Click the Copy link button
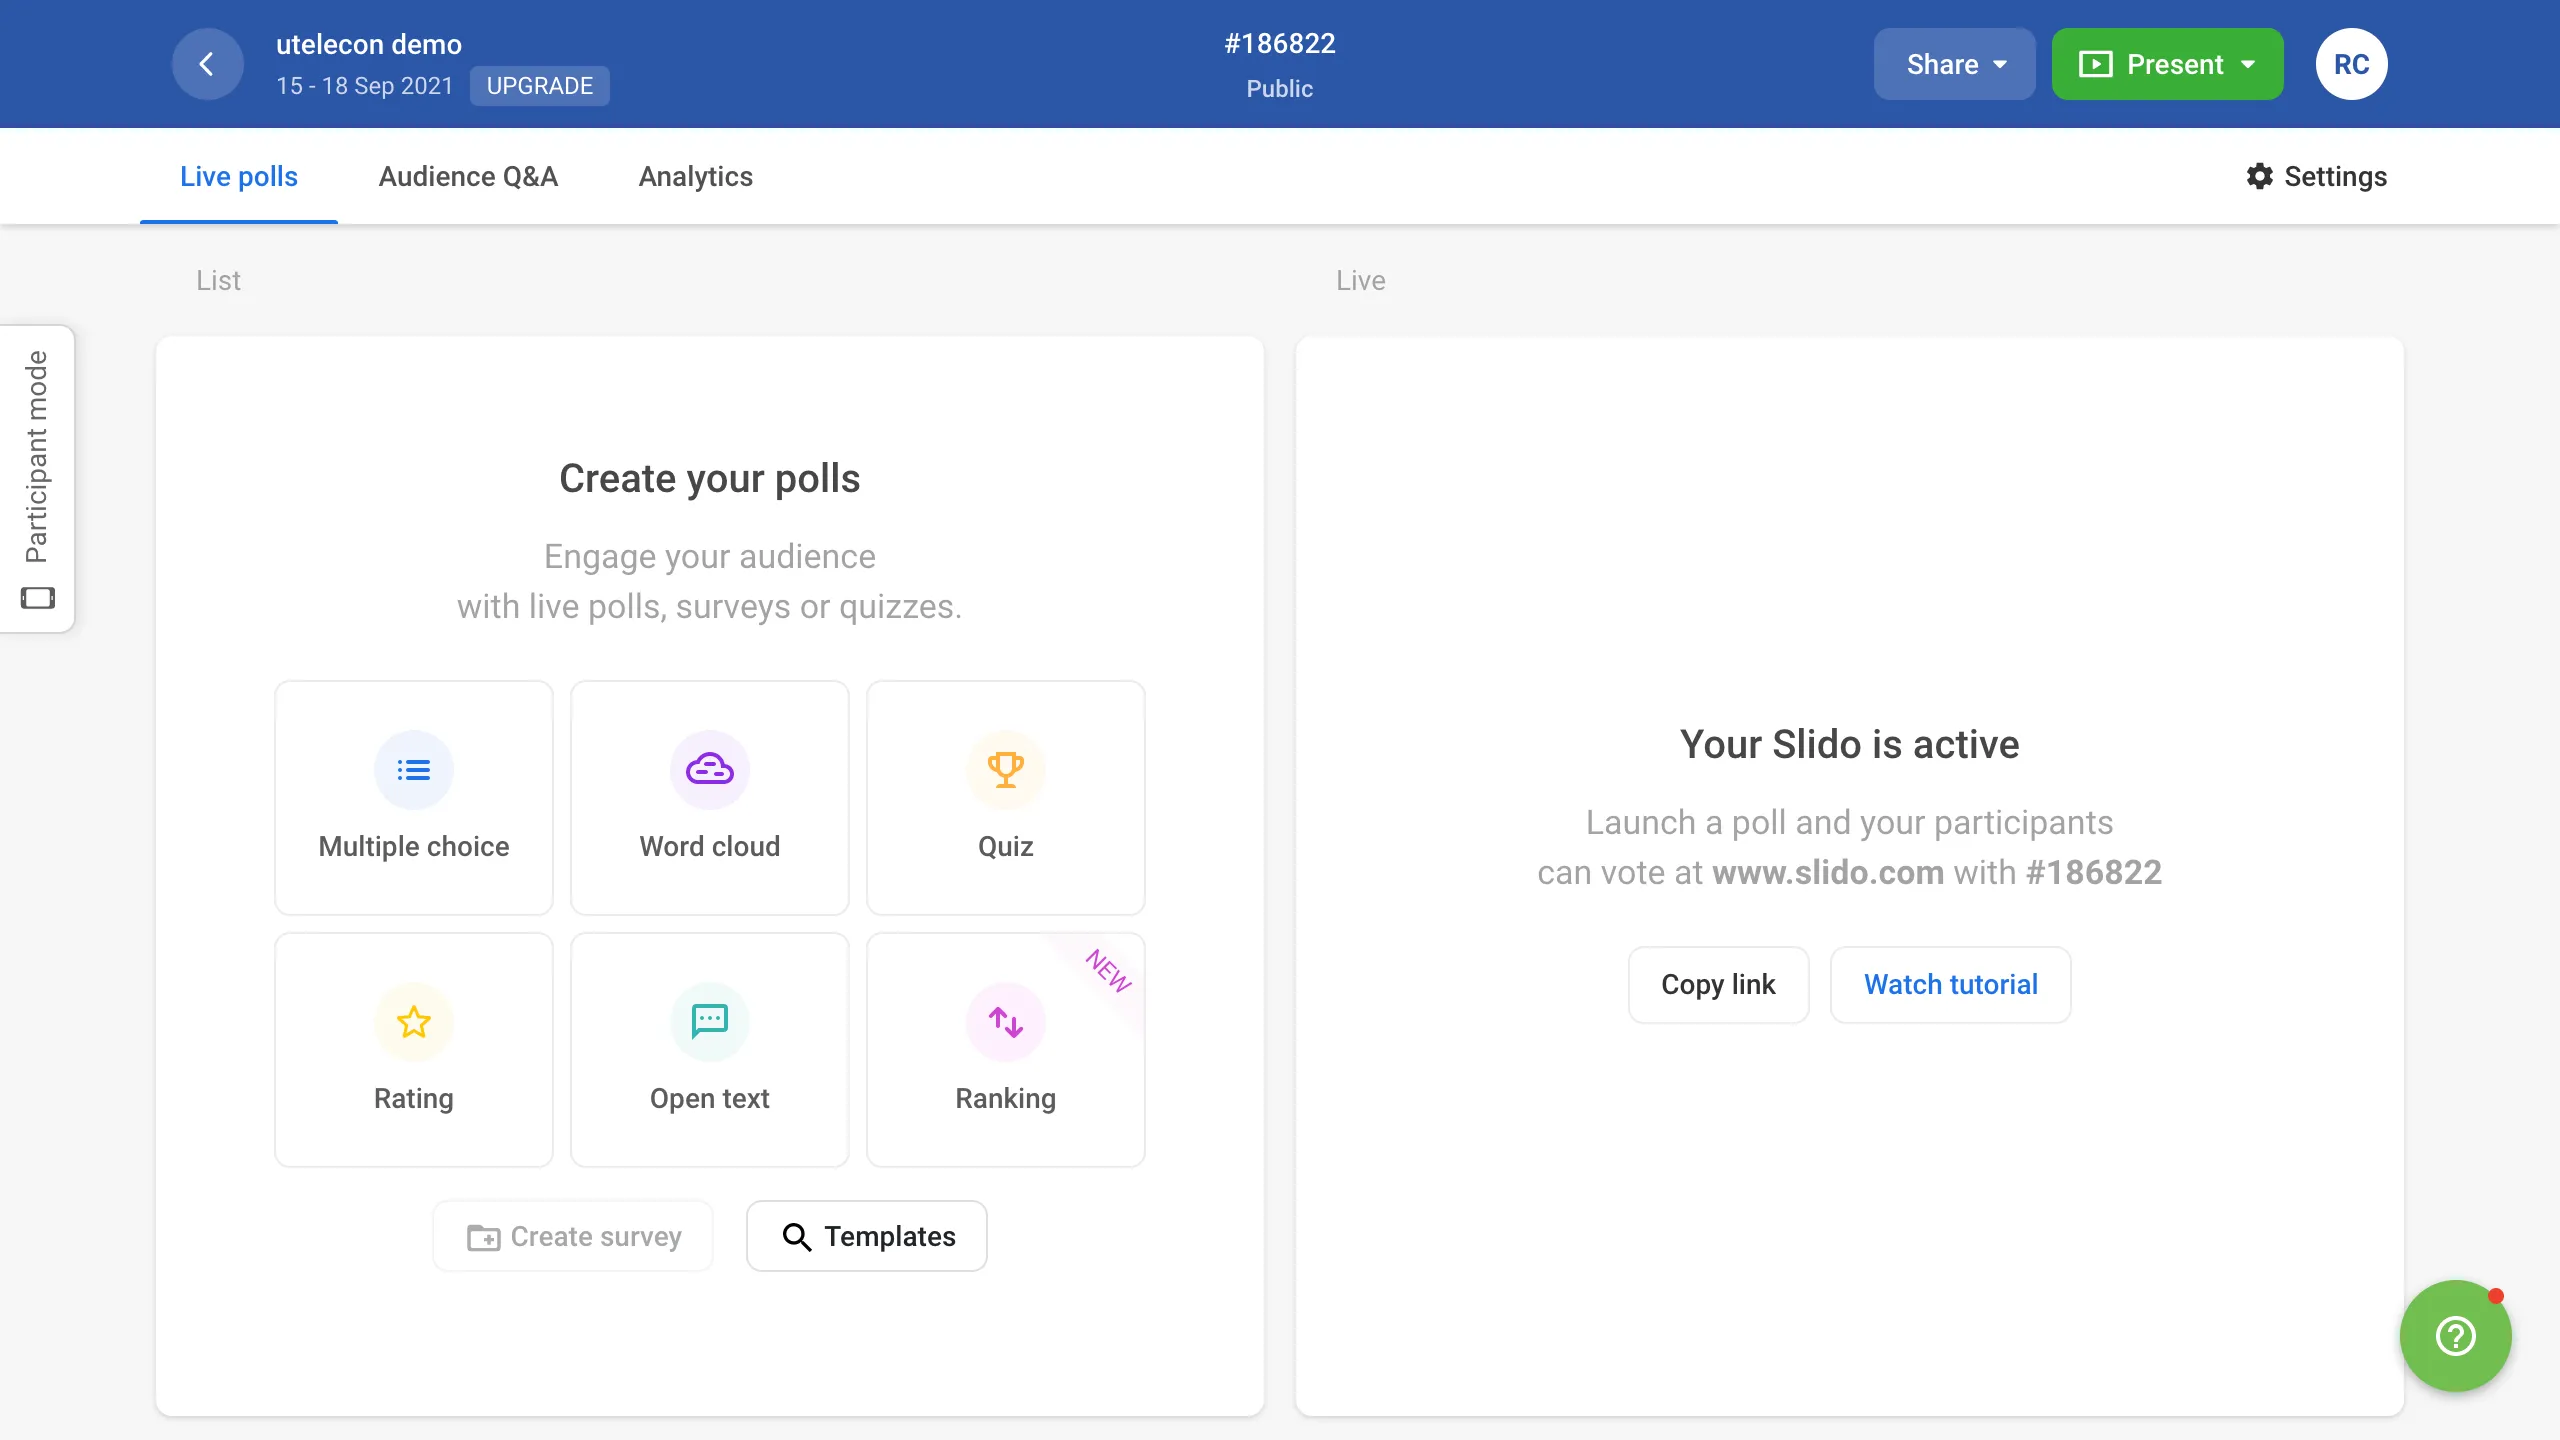The height and width of the screenshot is (1440, 2560). point(1718,985)
